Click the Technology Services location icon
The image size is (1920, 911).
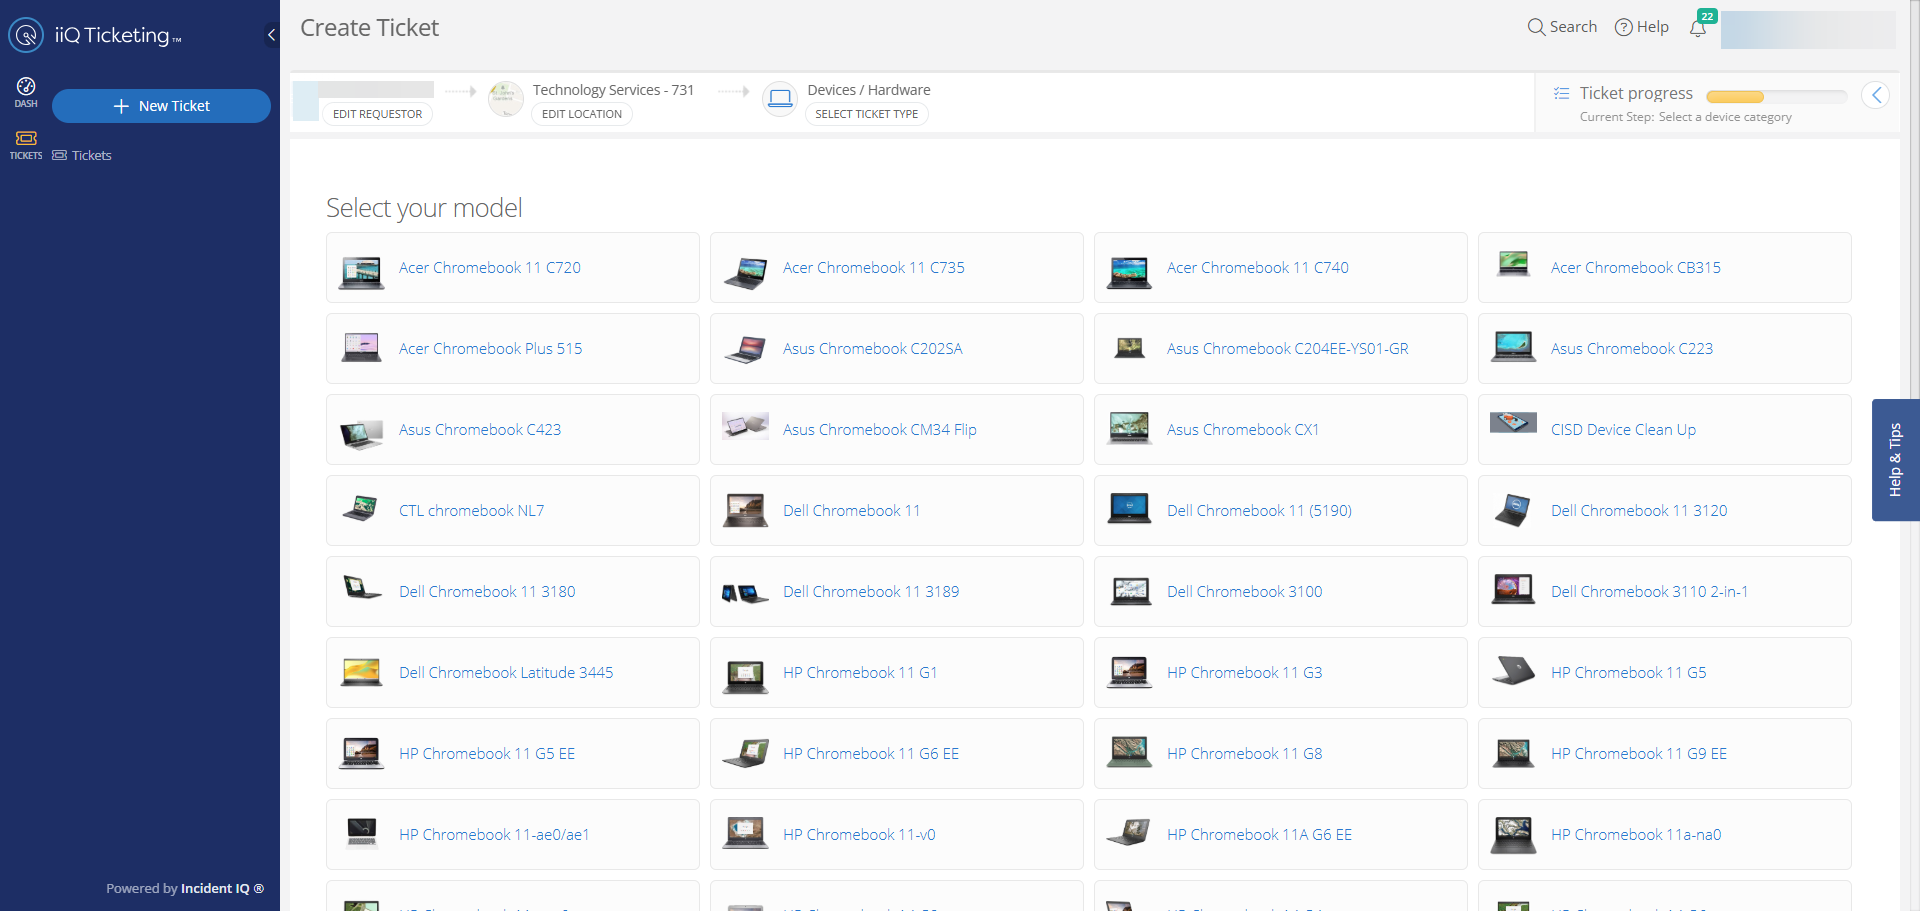coord(506,99)
